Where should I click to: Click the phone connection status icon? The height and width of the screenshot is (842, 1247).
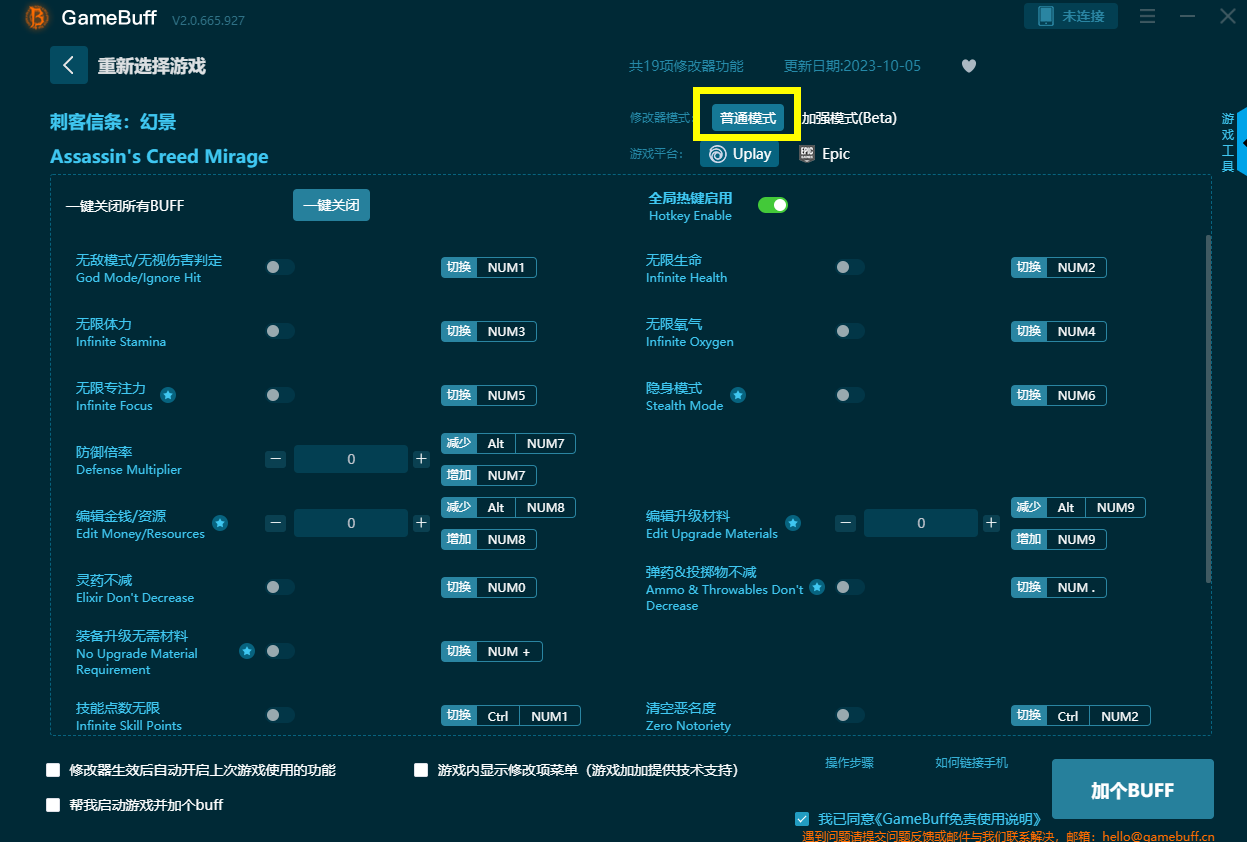point(1046,16)
